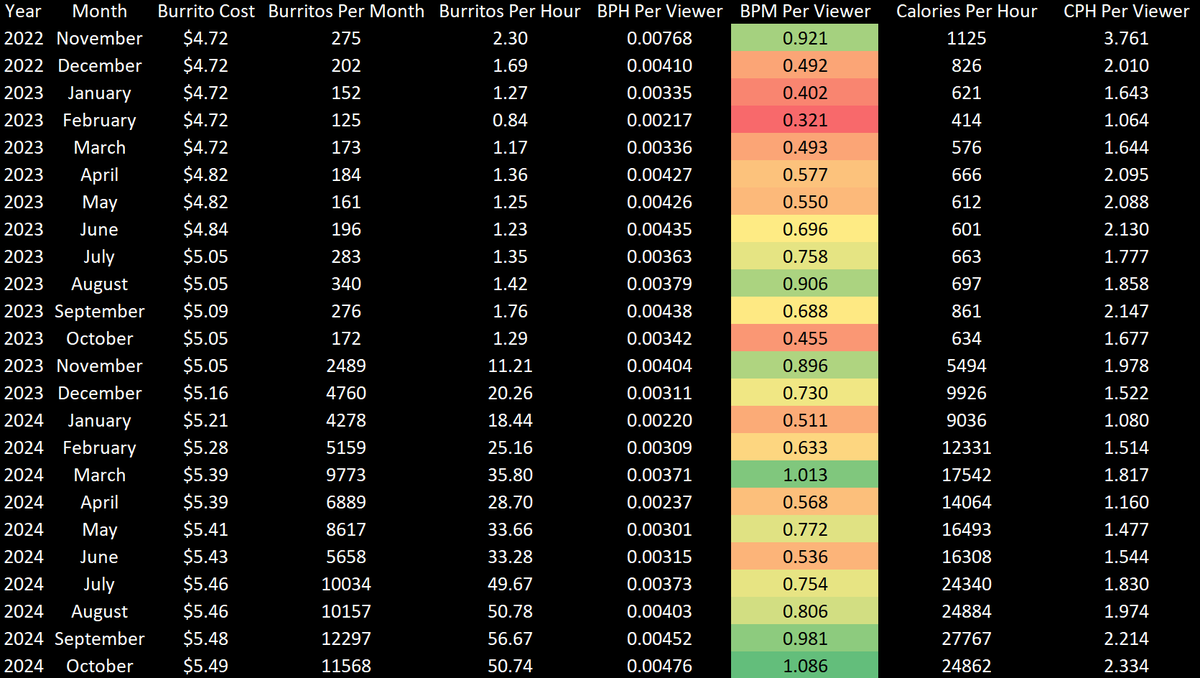The height and width of the screenshot is (678, 1200).
Task: Click the Burritos Per Hour header
Action: pyautogui.click(x=510, y=12)
